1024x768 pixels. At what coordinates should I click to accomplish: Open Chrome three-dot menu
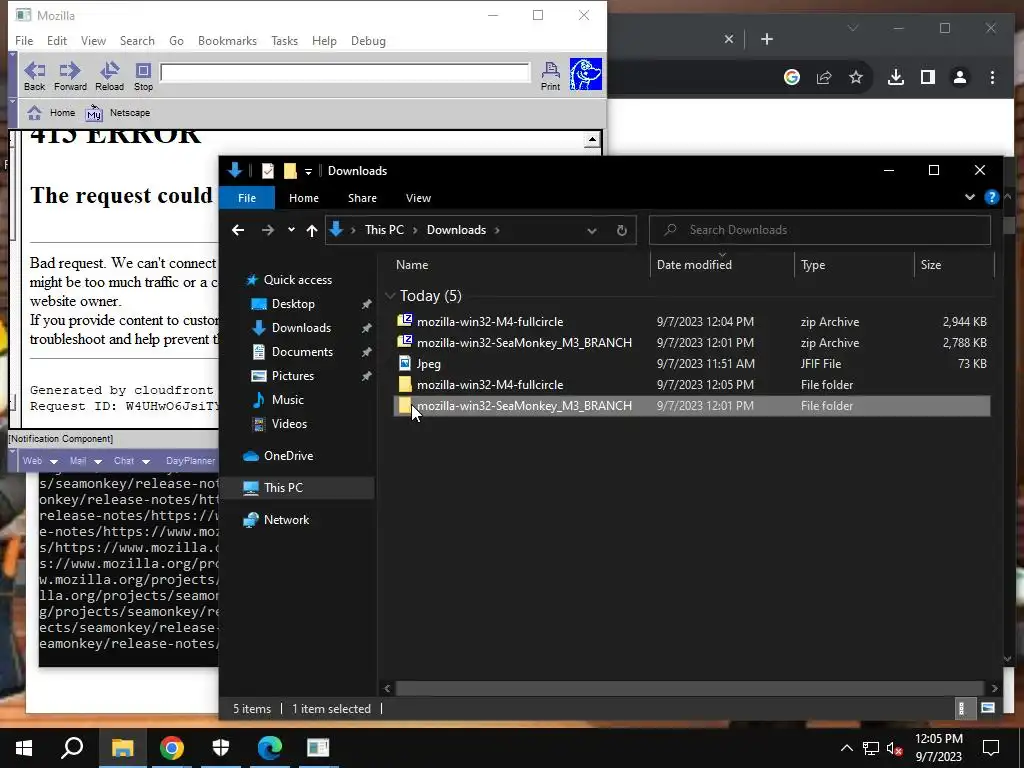pyautogui.click(x=992, y=77)
